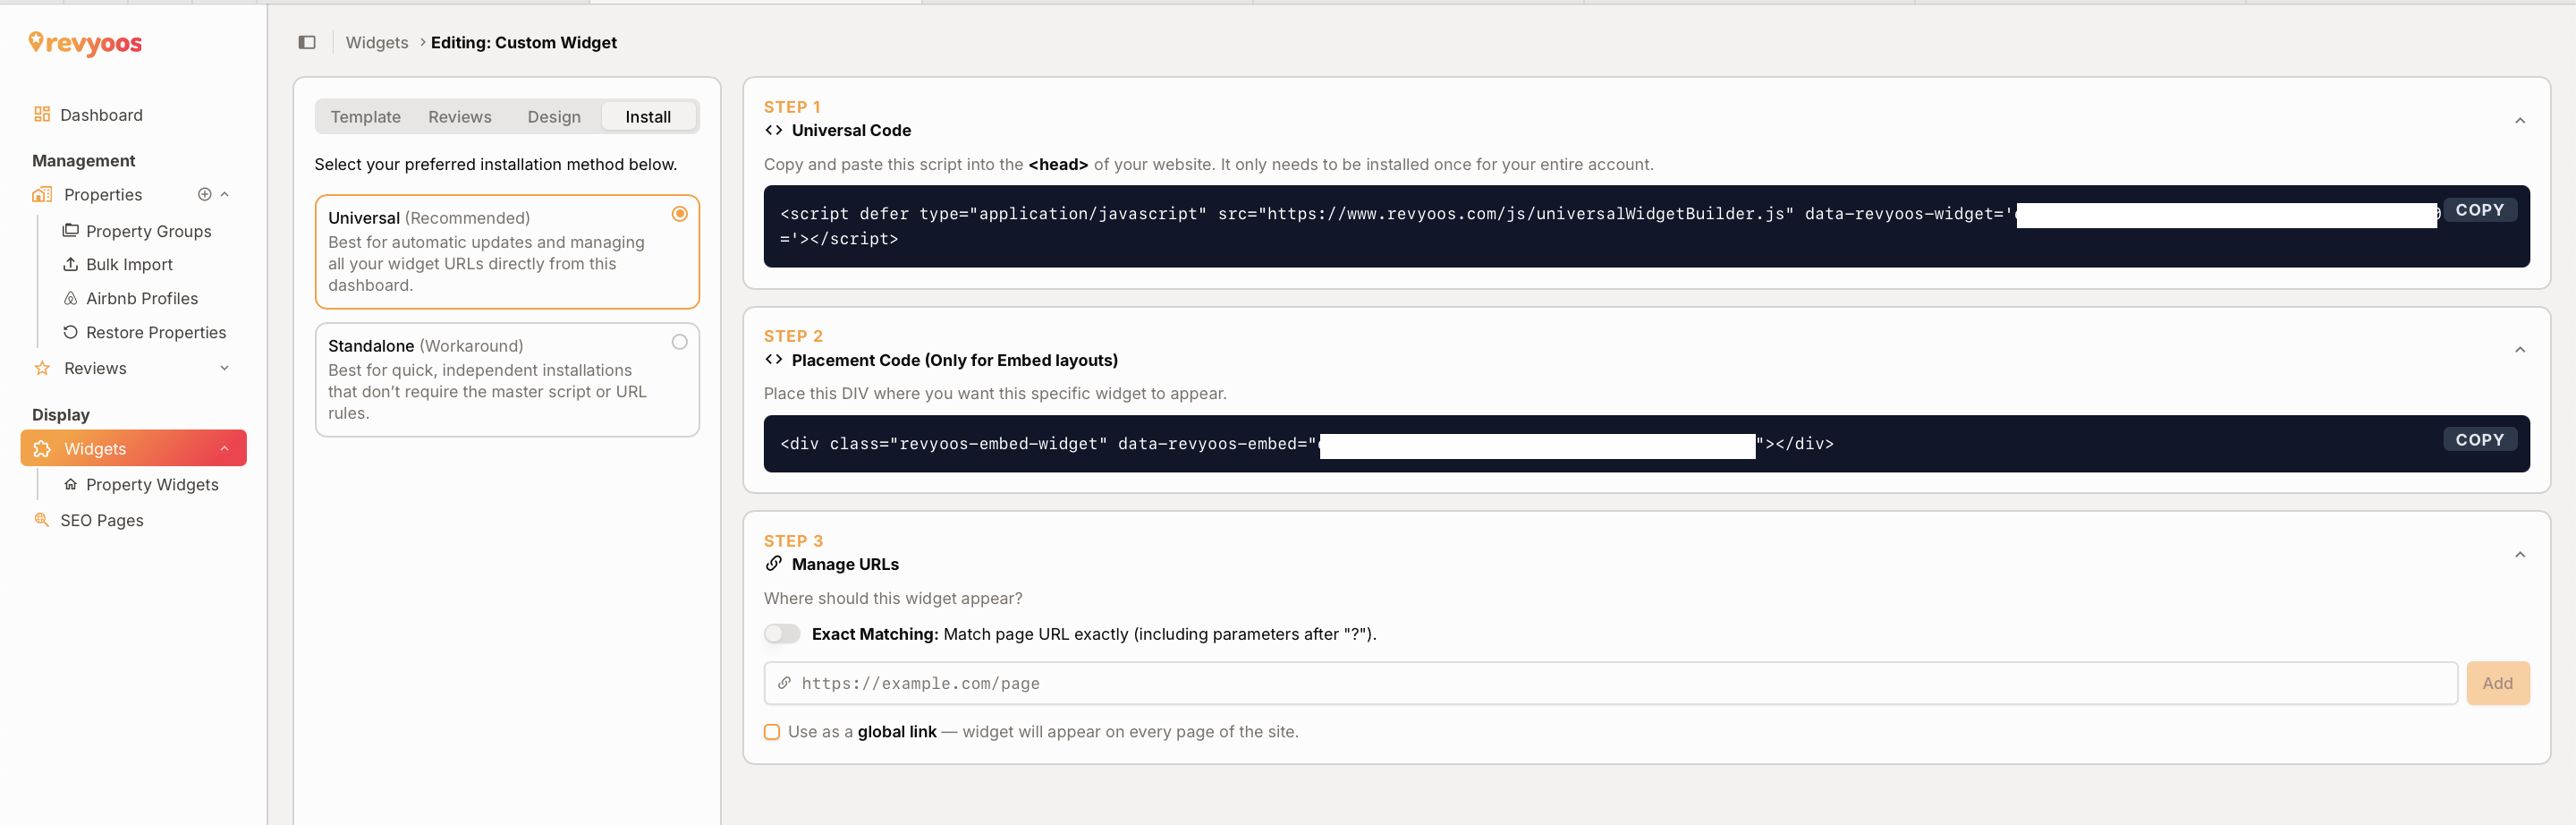Screen dimensions: 2576x825
Task: Click the 'STEP 3' heading text
Action: click(x=793, y=541)
